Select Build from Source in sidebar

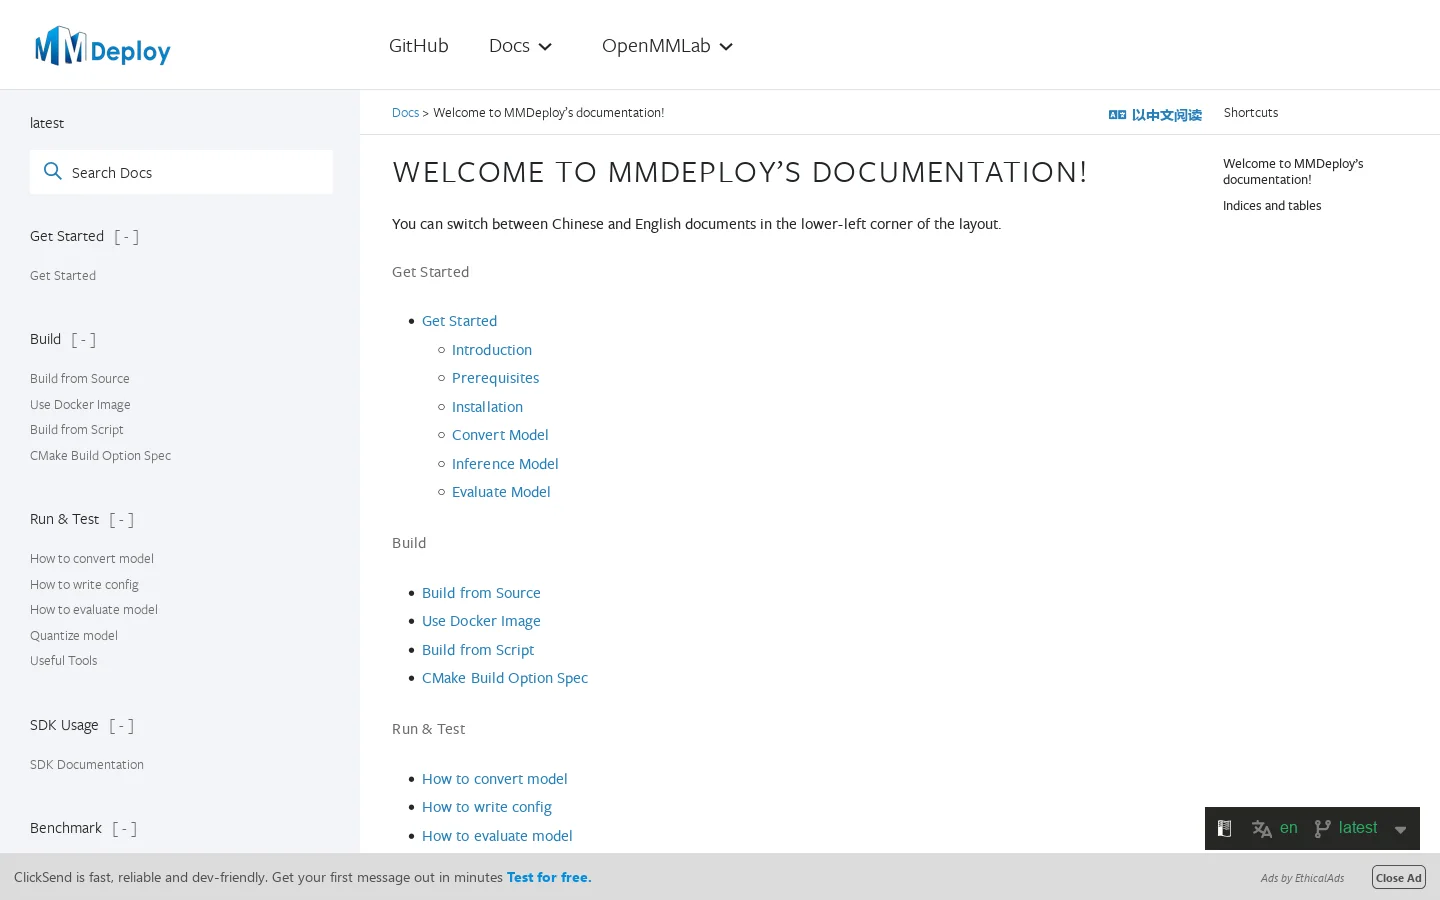tap(80, 379)
